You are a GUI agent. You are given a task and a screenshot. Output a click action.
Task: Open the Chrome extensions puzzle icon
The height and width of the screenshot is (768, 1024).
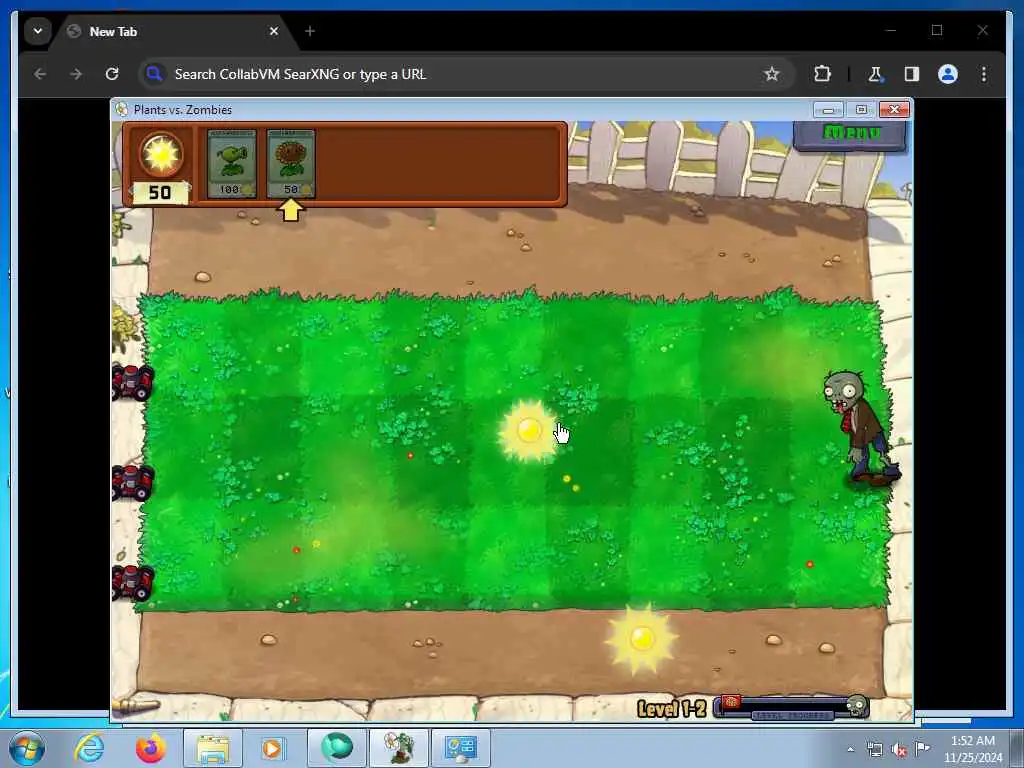click(822, 74)
